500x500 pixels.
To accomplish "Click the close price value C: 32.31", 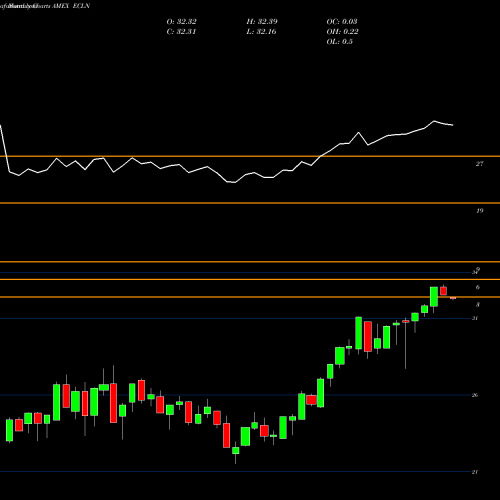I will [181, 32].
